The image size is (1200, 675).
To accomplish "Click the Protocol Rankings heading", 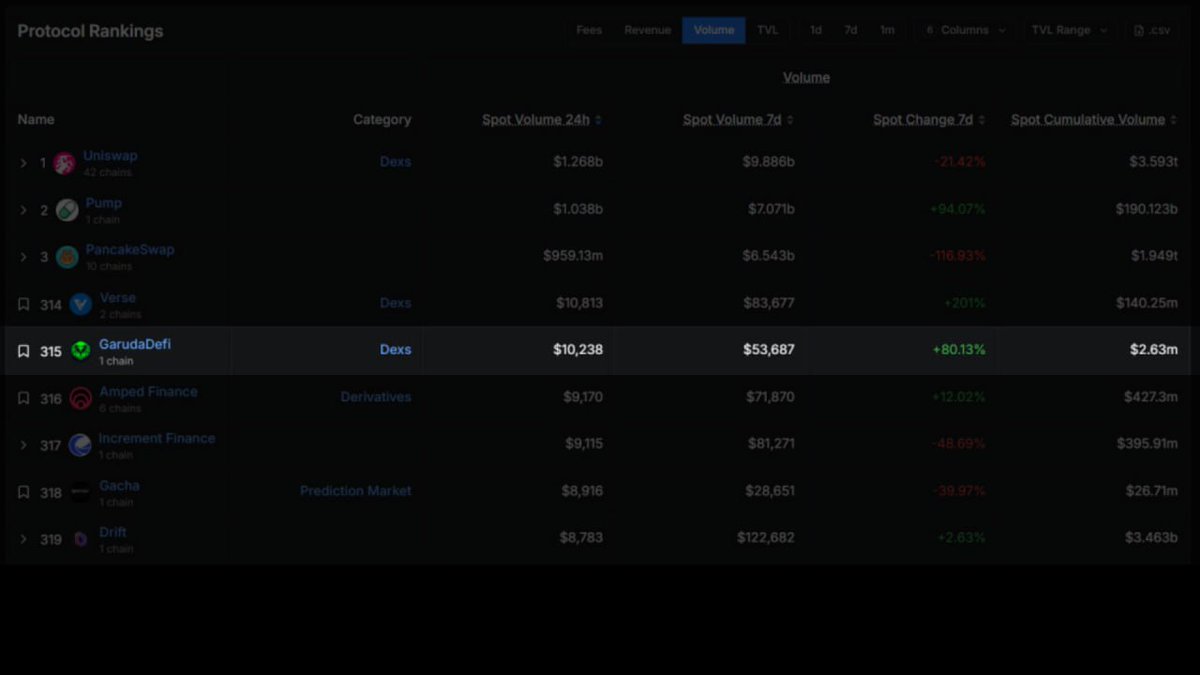I will point(90,31).
